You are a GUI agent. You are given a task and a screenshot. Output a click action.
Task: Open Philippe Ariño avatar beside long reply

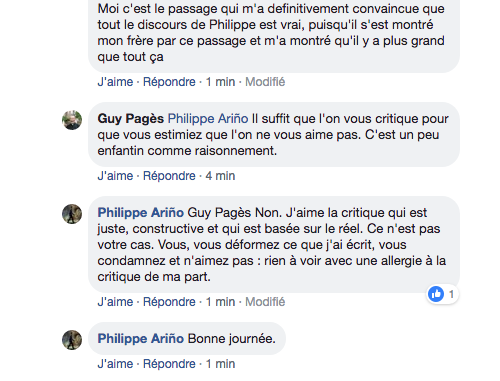tap(72, 214)
